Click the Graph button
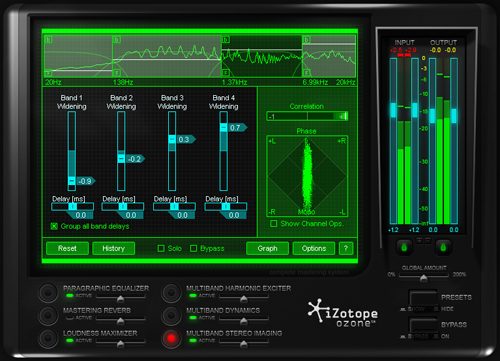This screenshot has width=500, height=361. coord(267,248)
